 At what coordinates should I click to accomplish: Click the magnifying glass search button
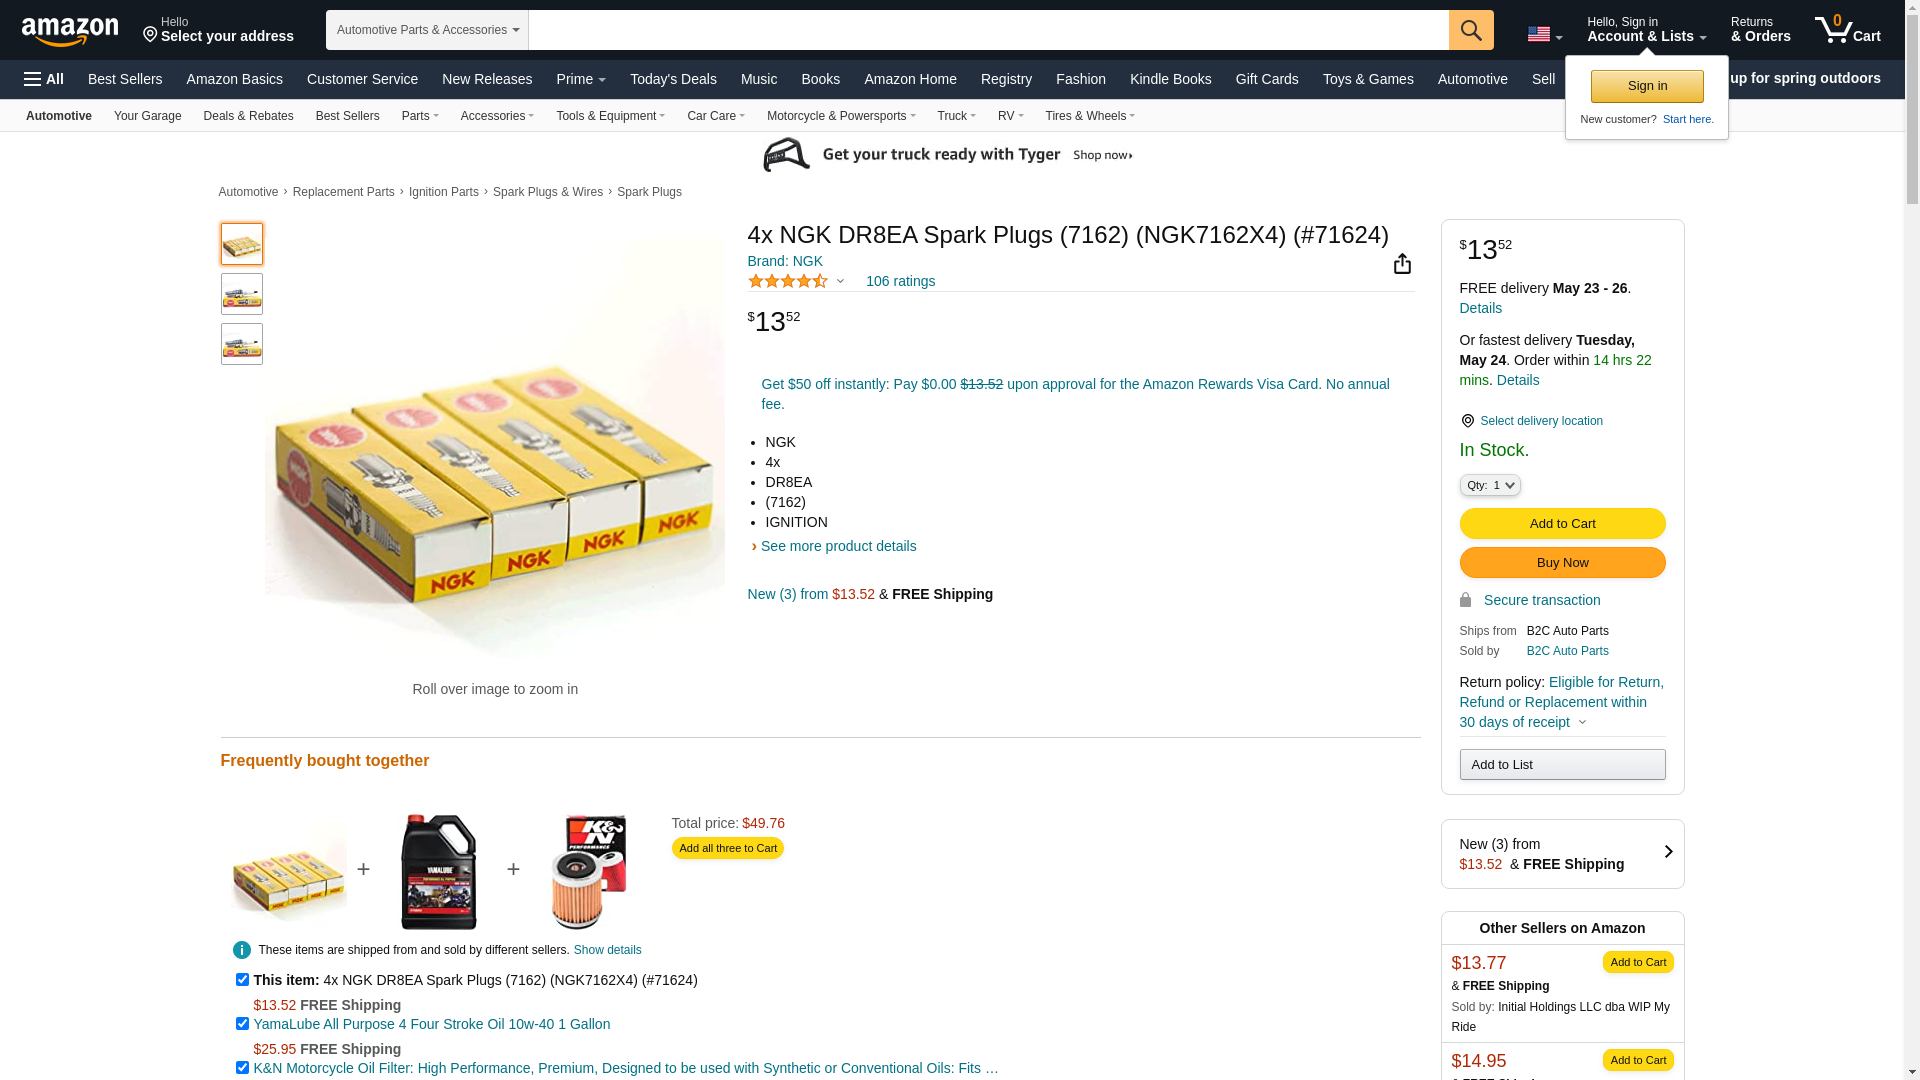(1470, 30)
